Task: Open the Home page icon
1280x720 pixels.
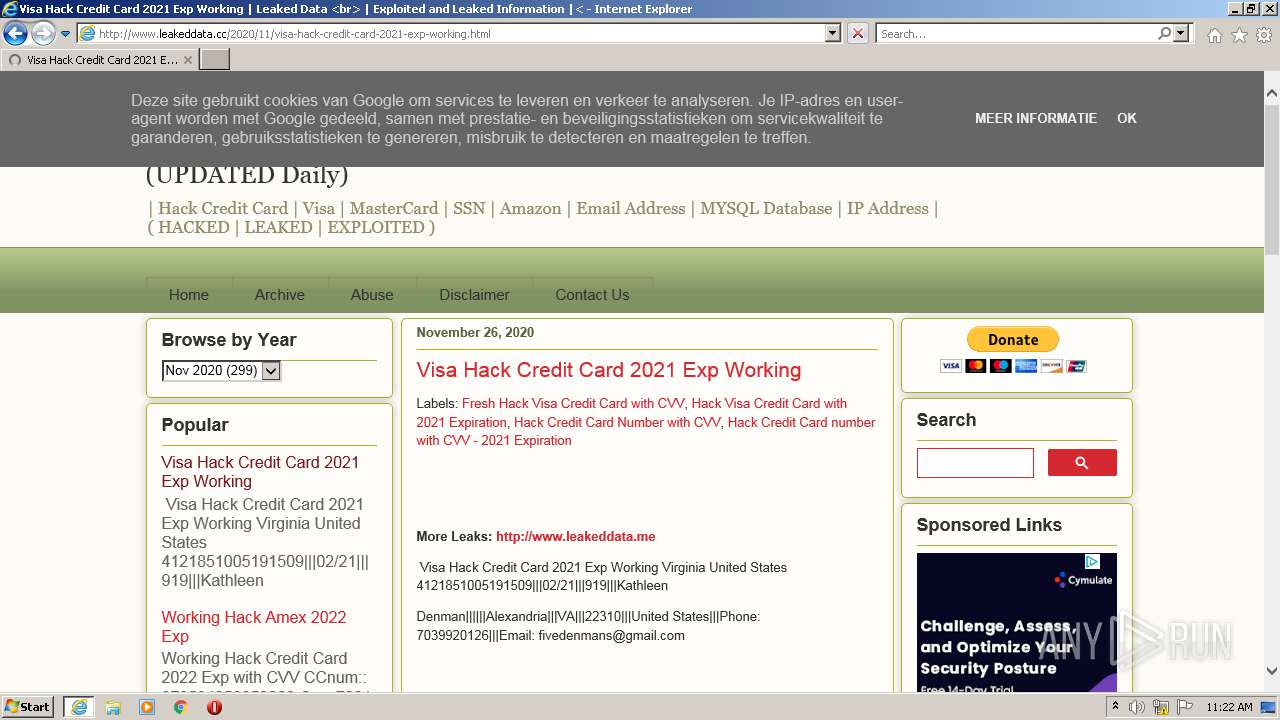Action: (x=1214, y=35)
